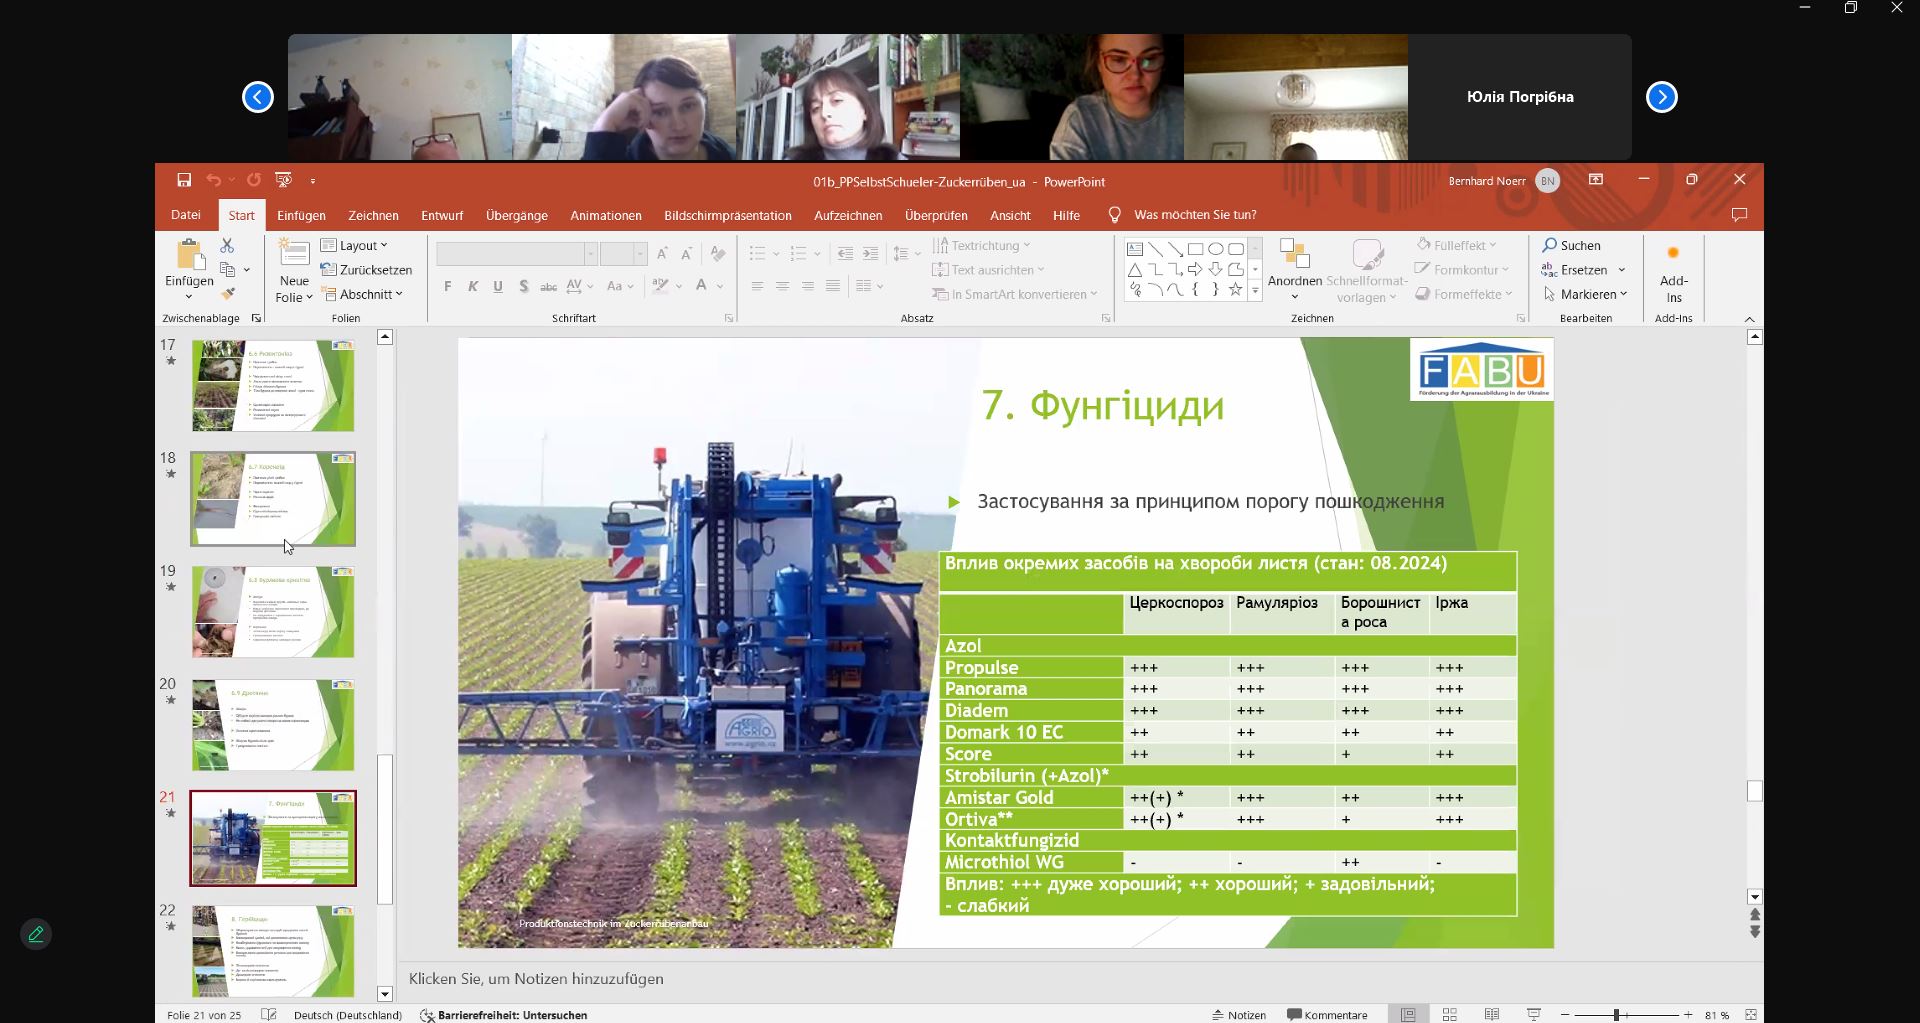Switch to reading view in status bar
Screen dimensions: 1920x1023
coord(1492,1014)
